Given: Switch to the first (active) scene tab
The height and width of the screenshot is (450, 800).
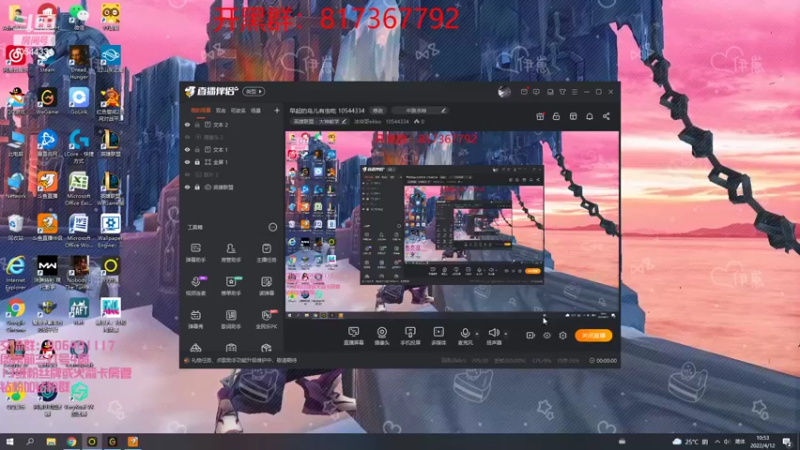Looking at the screenshot, I should pos(201,110).
